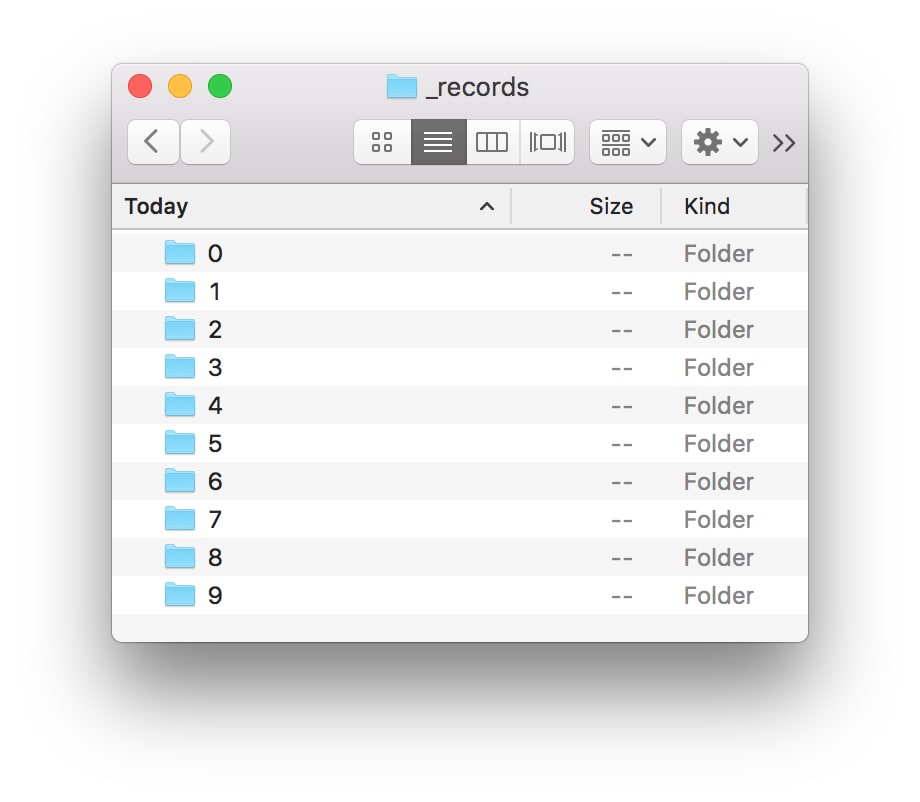The width and height of the screenshot is (920, 802).
Task: Click the folder name 2
Action: 215,330
